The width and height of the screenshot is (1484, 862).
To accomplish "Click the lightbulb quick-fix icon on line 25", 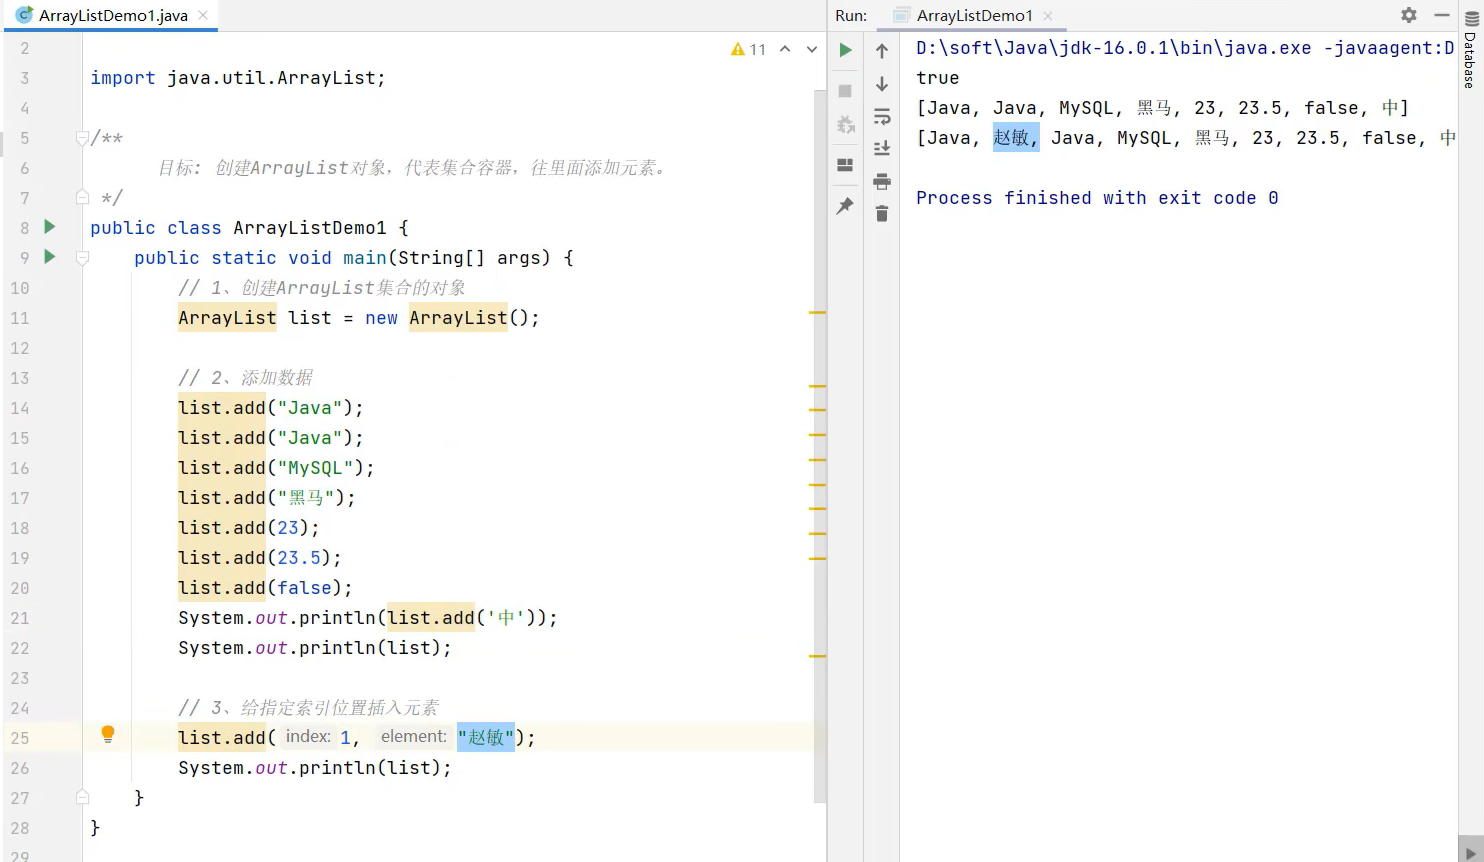I will click(x=108, y=735).
